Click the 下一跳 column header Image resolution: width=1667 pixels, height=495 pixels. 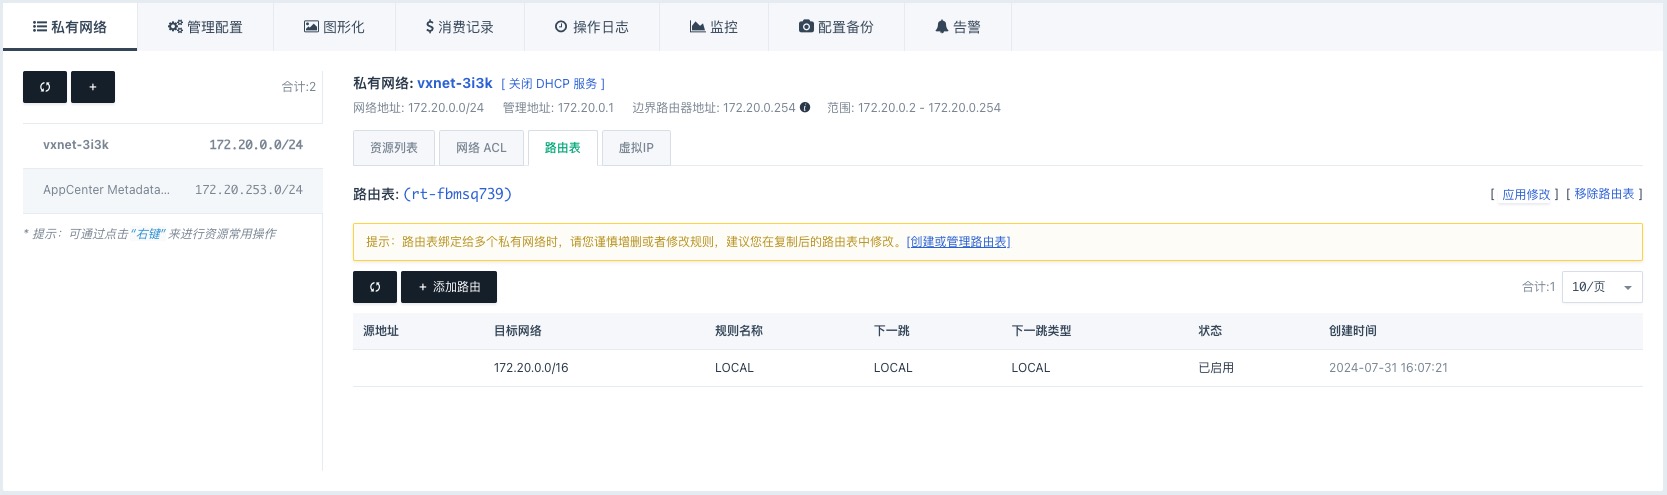[x=892, y=331]
